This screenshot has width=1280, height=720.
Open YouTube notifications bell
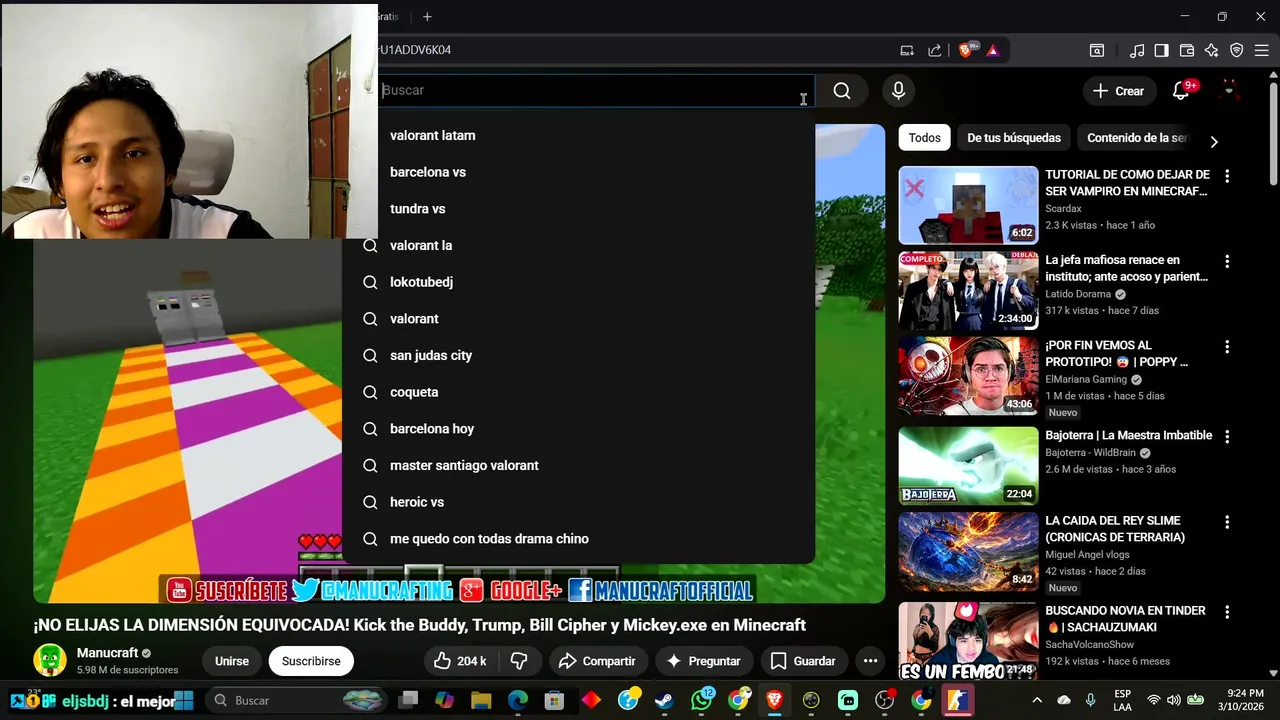[1181, 91]
